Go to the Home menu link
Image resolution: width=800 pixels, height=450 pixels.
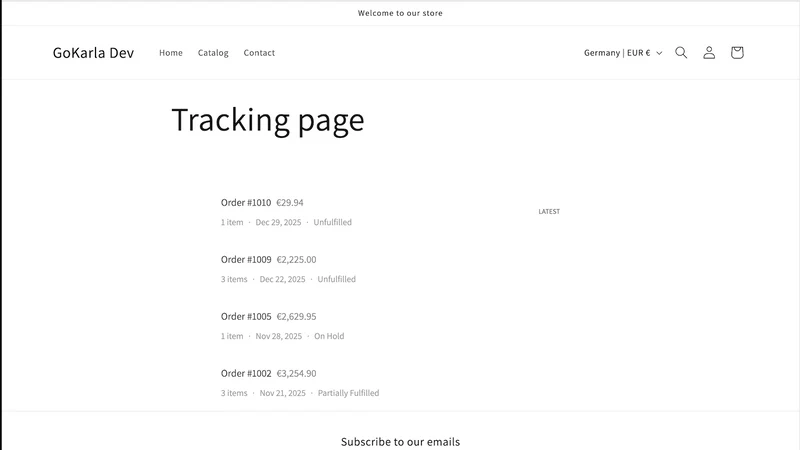click(x=171, y=53)
